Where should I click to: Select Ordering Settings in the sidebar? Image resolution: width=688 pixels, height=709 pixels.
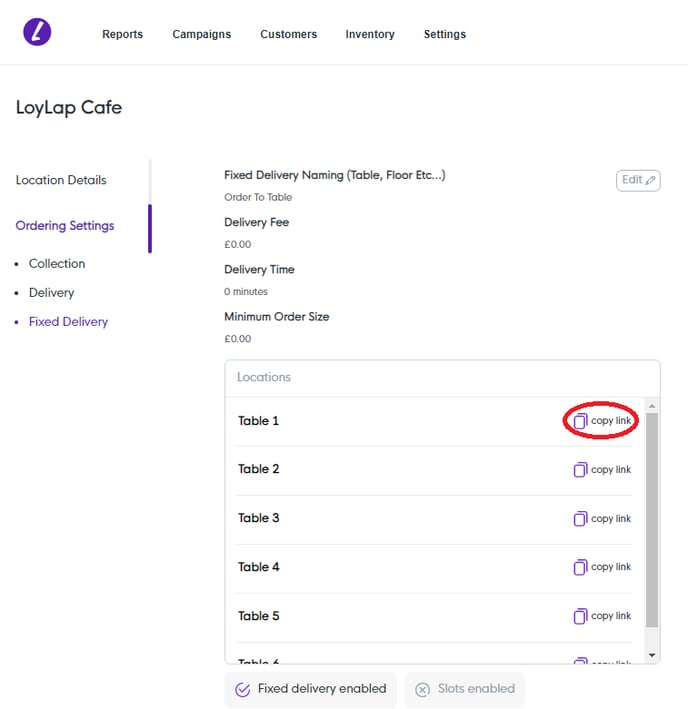(x=65, y=226)
